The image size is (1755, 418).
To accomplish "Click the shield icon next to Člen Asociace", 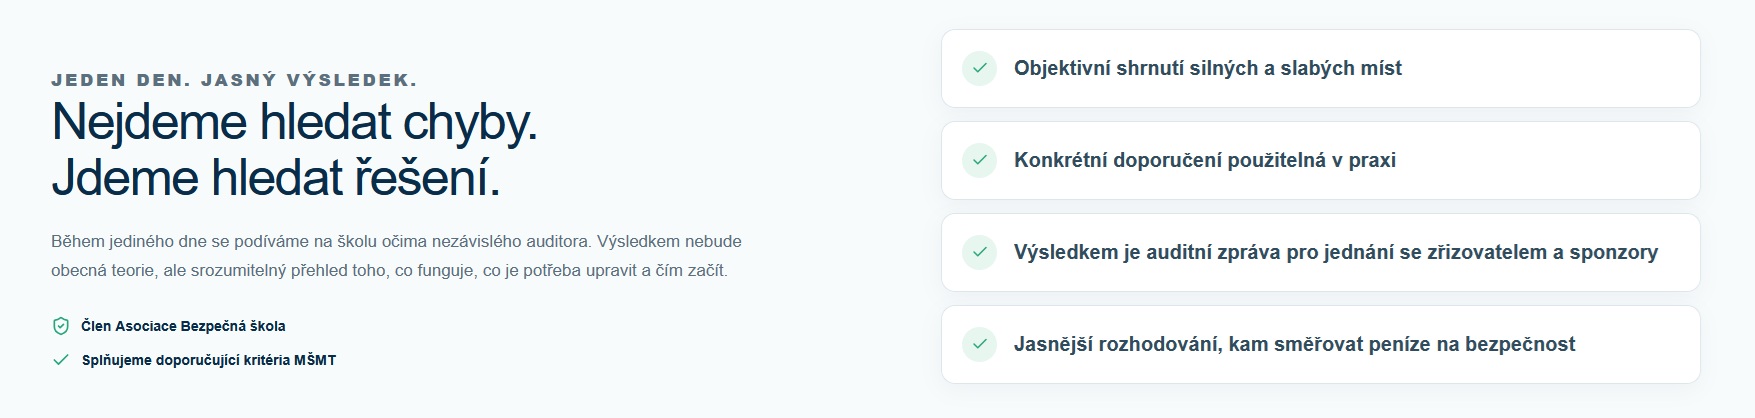I will point(61,326).
